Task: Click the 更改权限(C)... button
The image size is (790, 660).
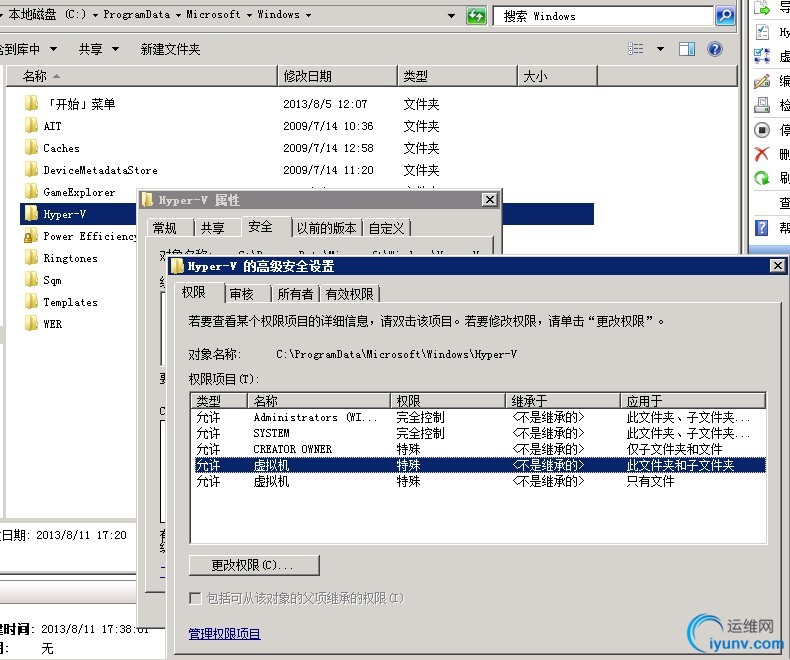Action: click(x=254, y=565)
